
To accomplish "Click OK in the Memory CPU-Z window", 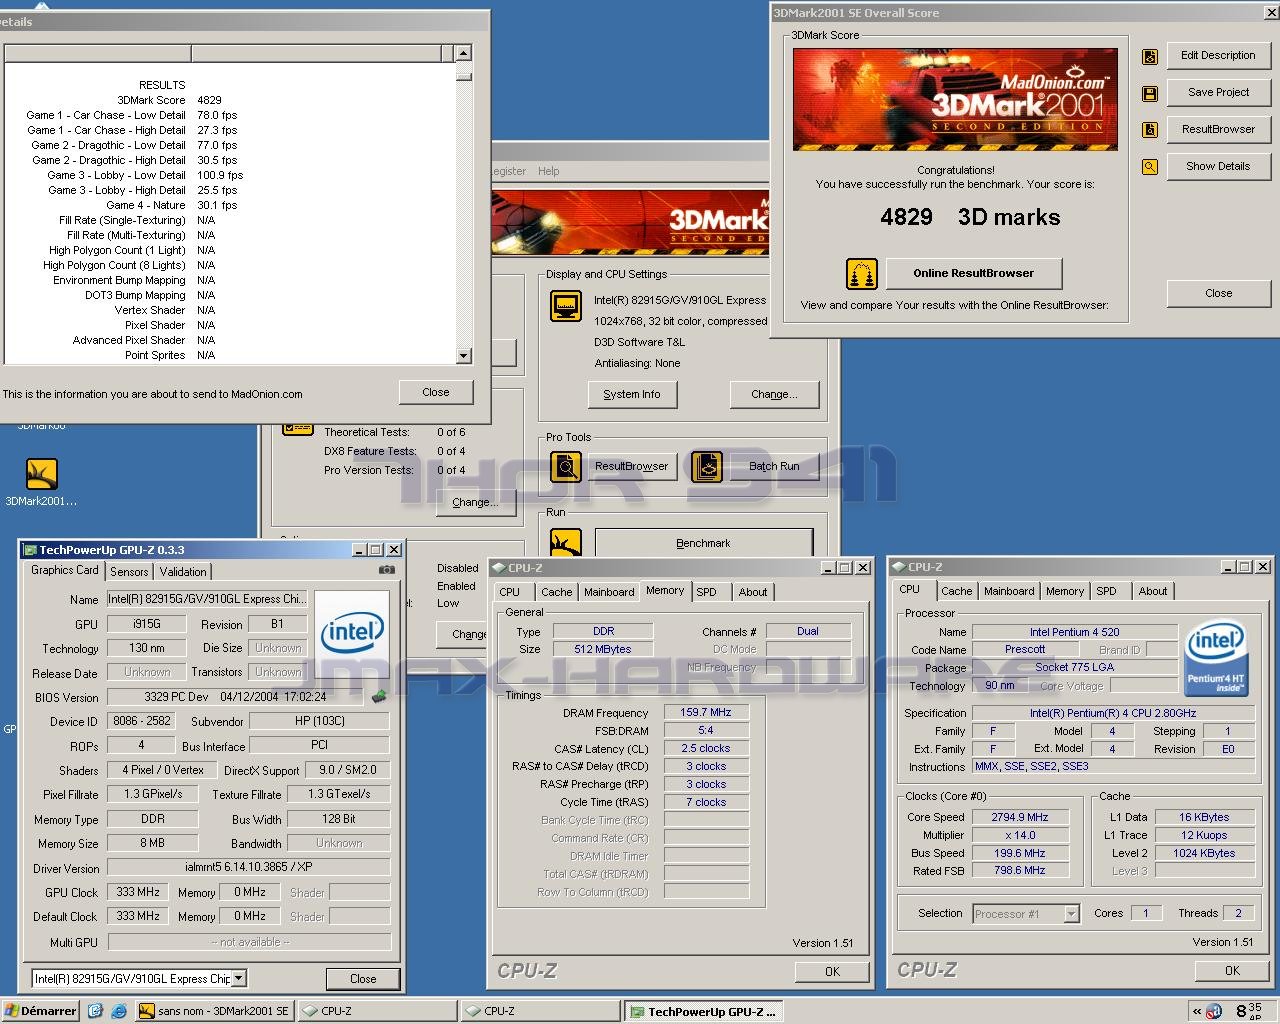I will coord(832,971).
